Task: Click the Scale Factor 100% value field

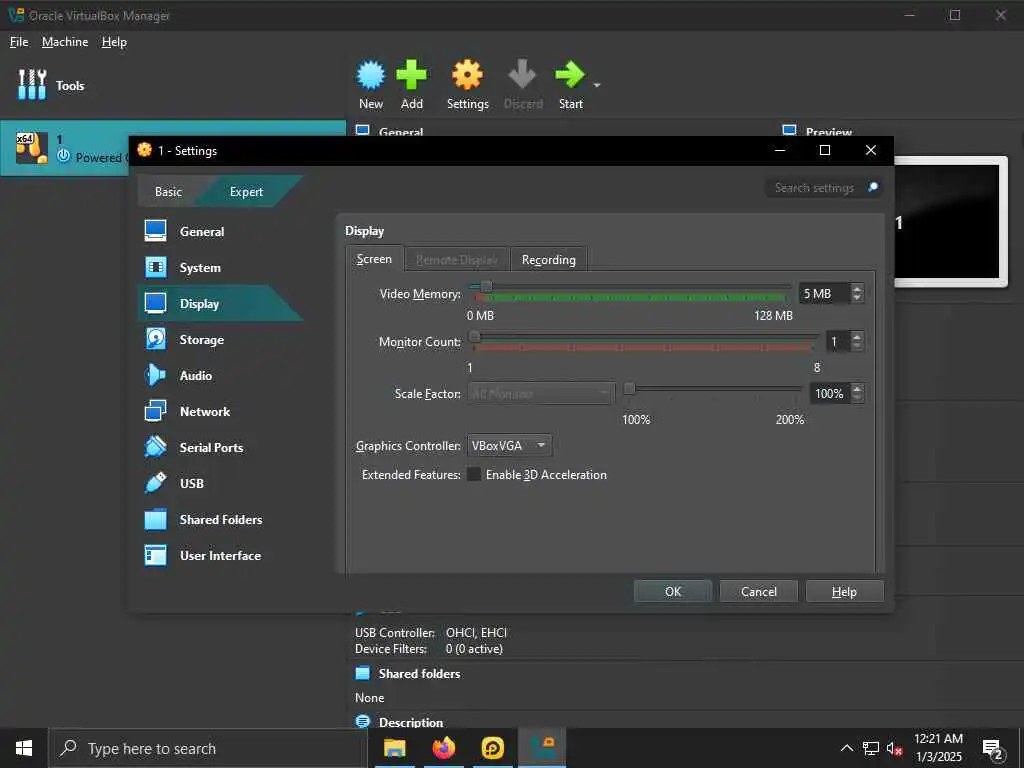Action: pyautogui.click(x=829, y=393)
